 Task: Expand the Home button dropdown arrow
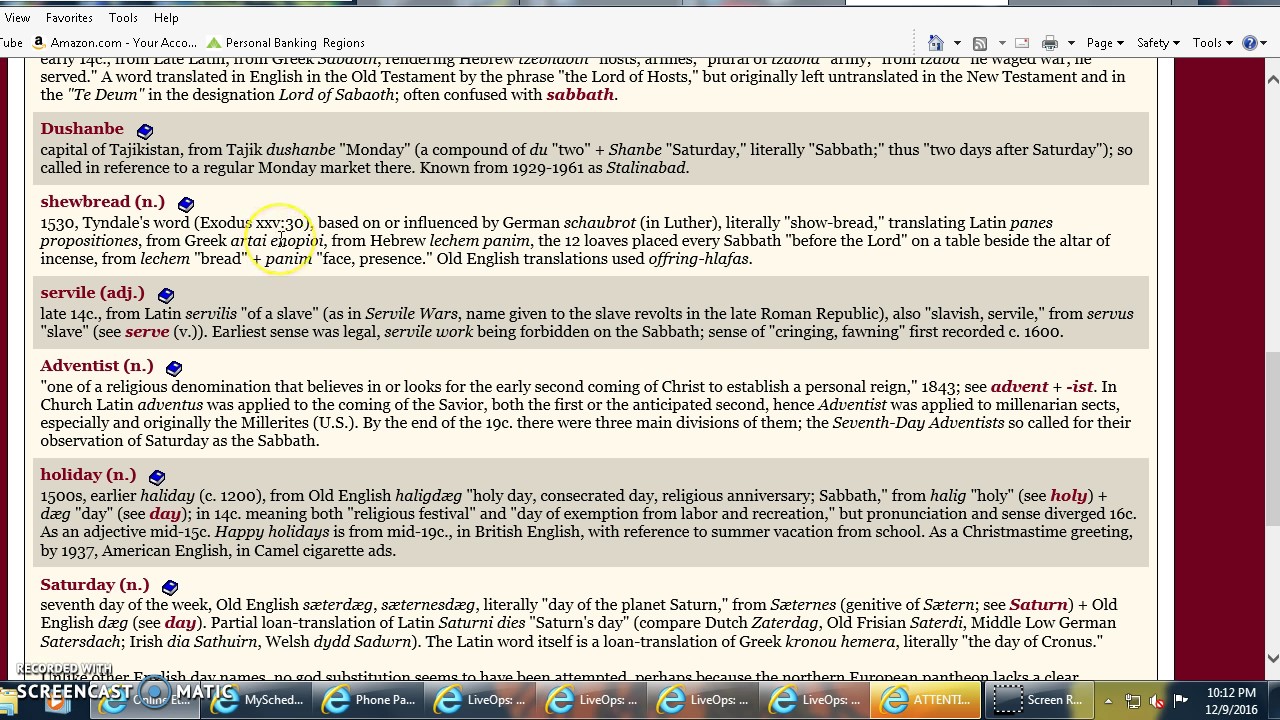pos(957,43)
